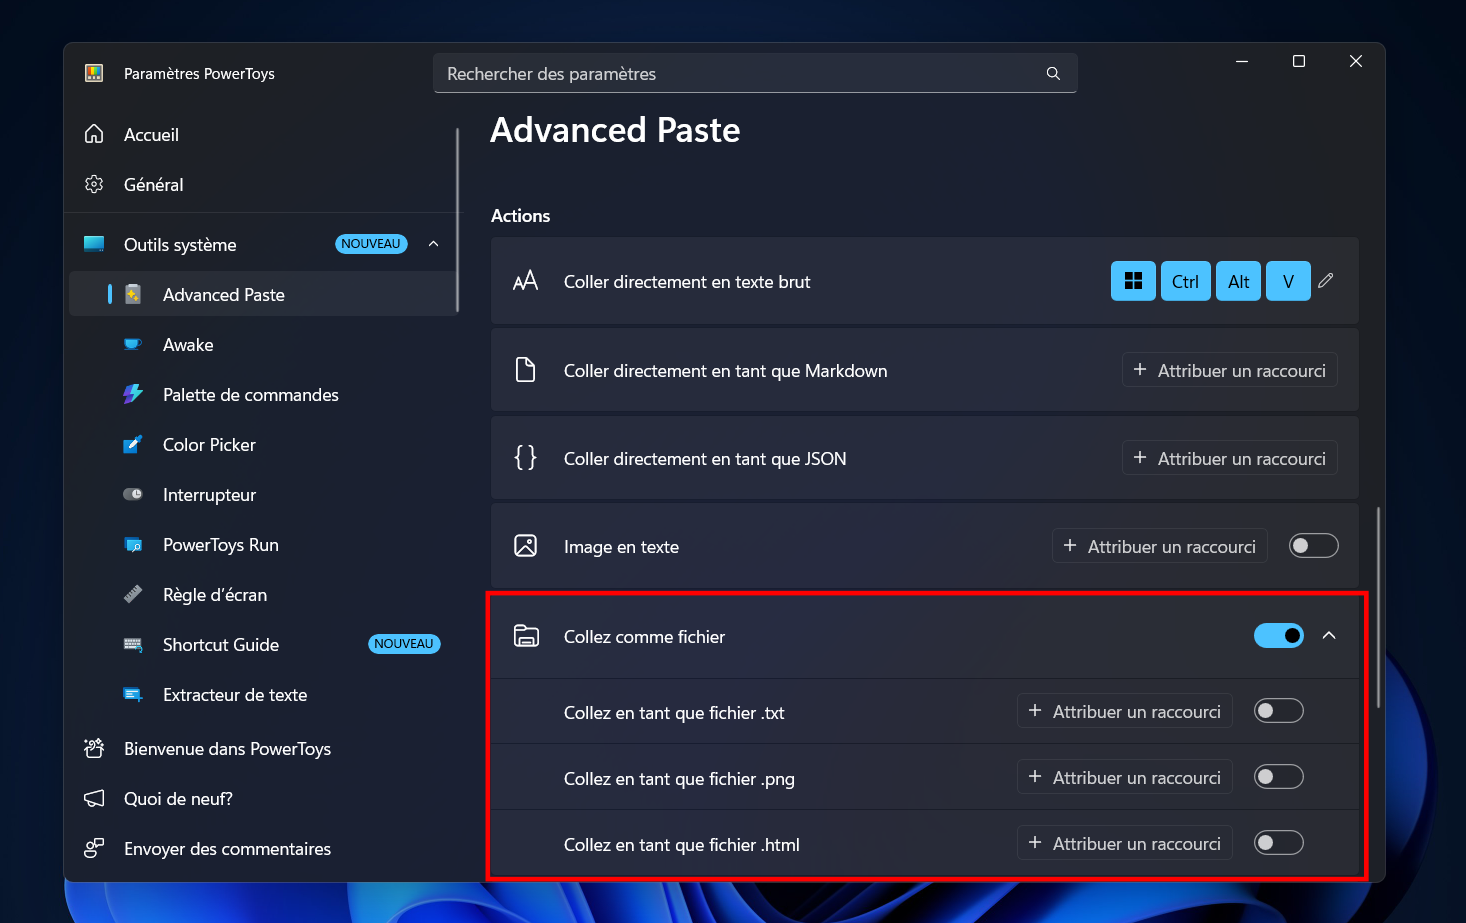Click the Outils système monitor icon
1466x923 pixels.
click(94, 244)
